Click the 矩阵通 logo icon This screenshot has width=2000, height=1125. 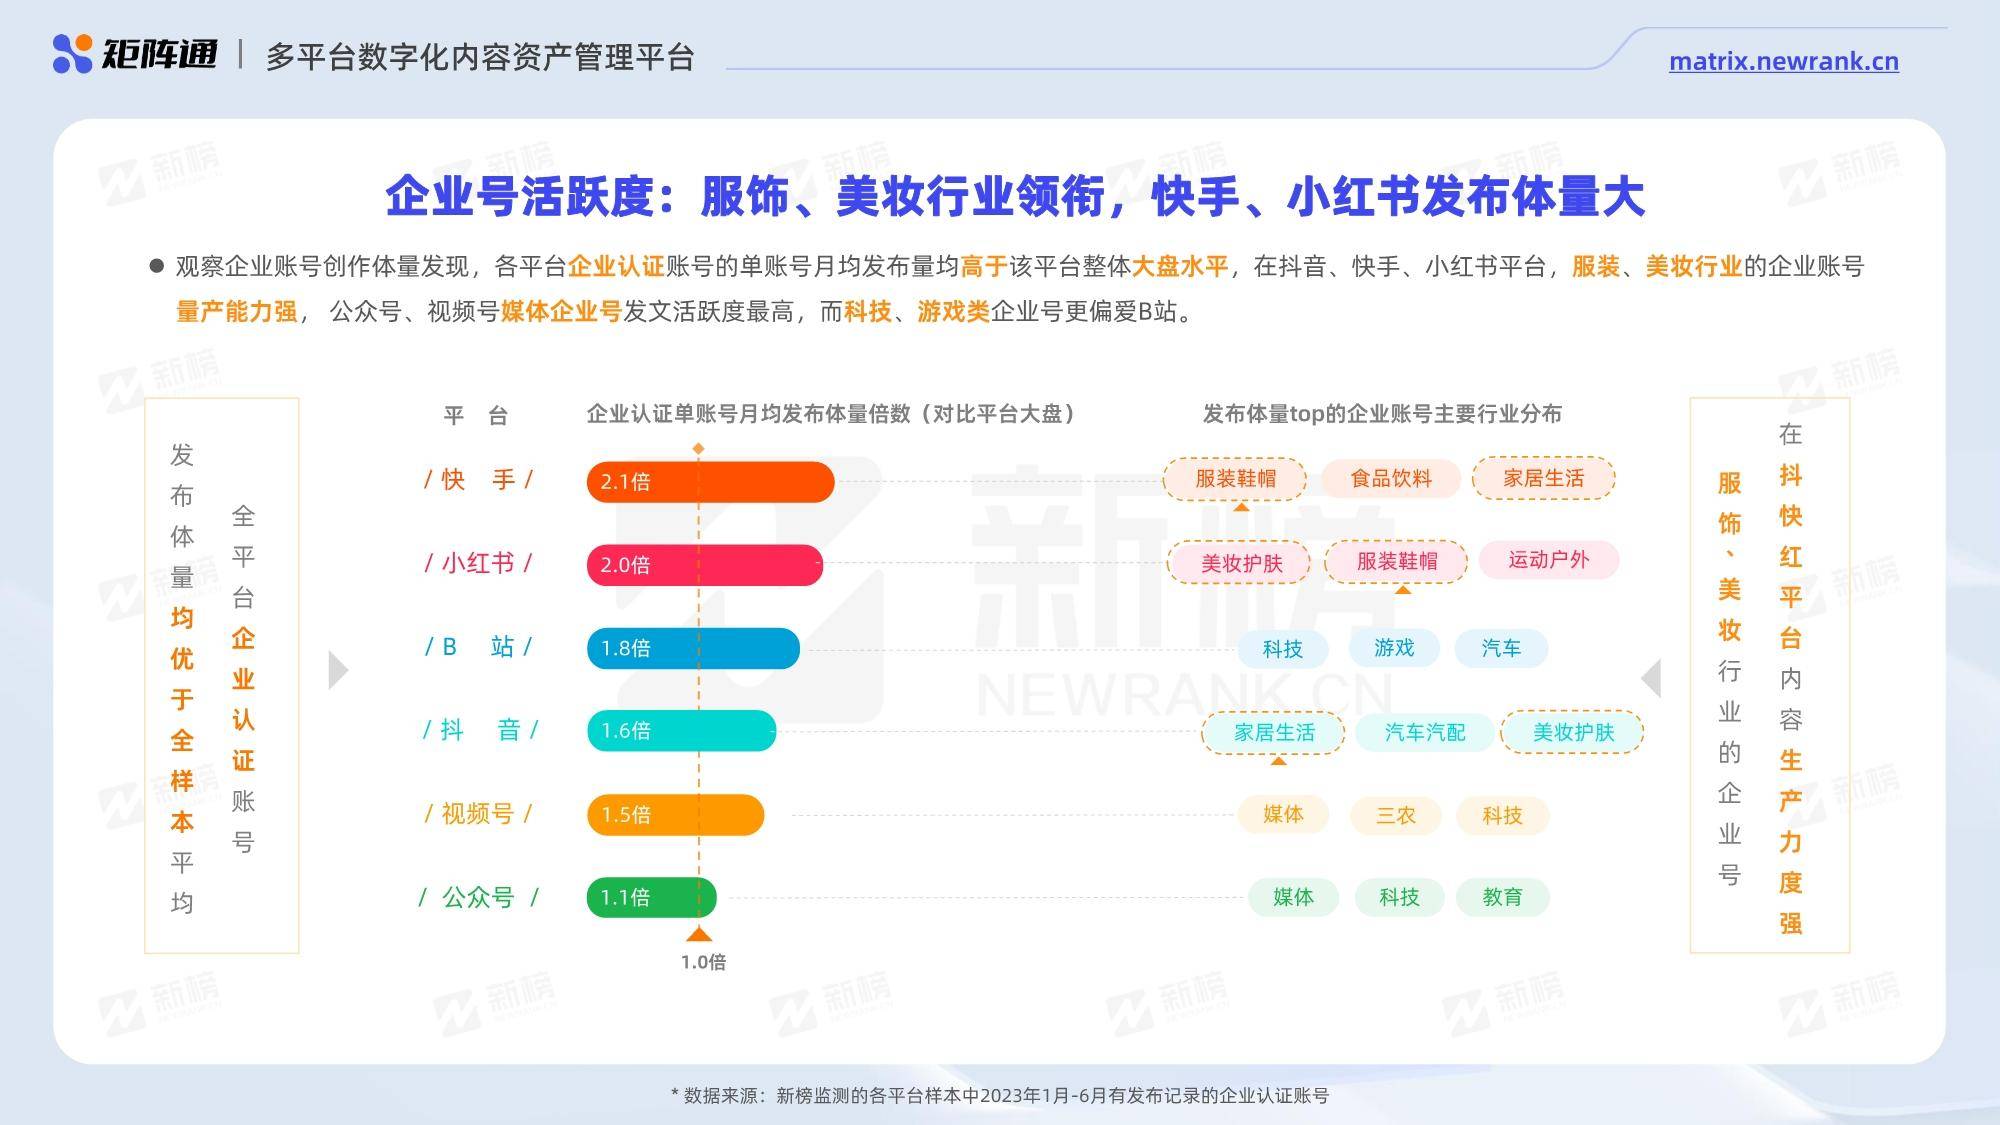point(72,54)
